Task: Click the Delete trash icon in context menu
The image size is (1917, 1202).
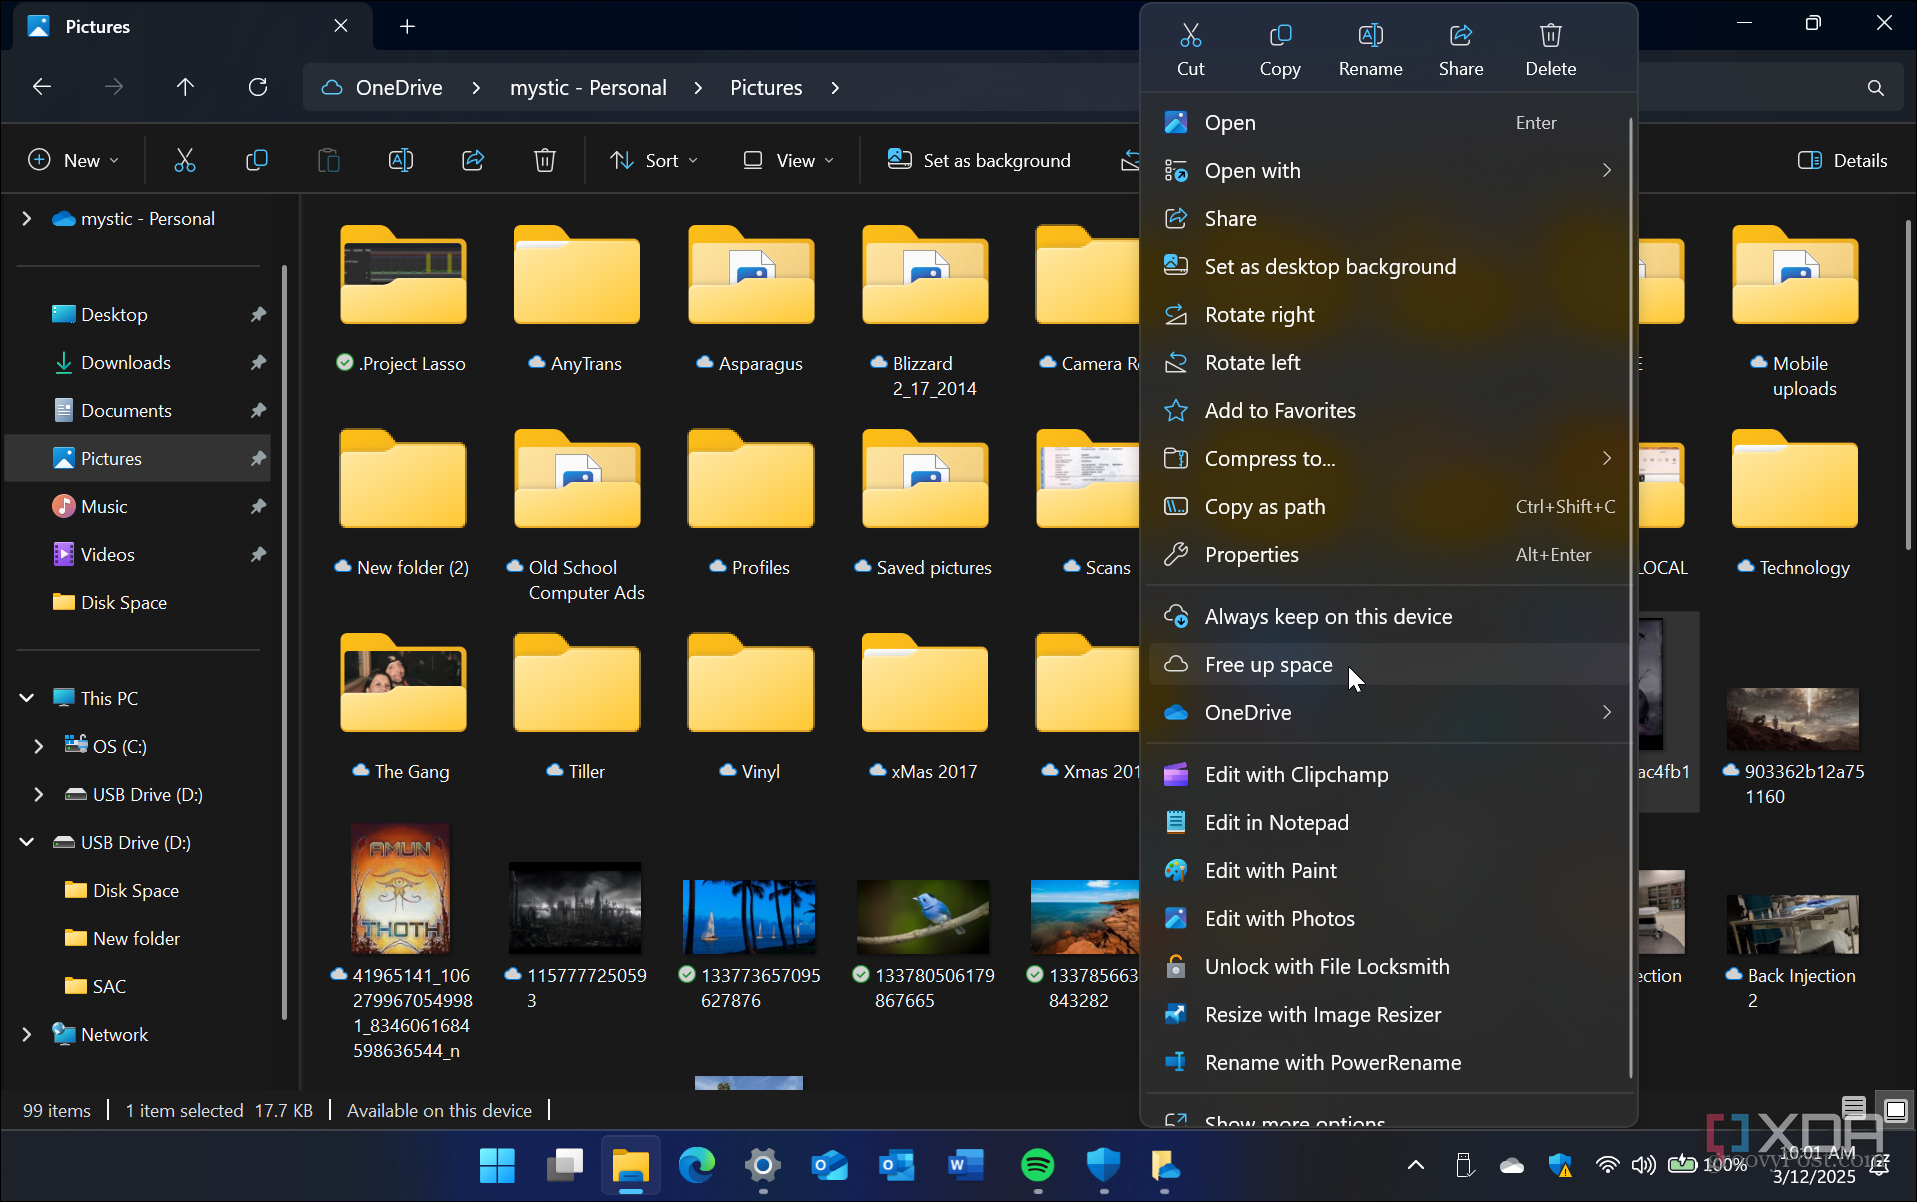Action: click(1550, 36)
